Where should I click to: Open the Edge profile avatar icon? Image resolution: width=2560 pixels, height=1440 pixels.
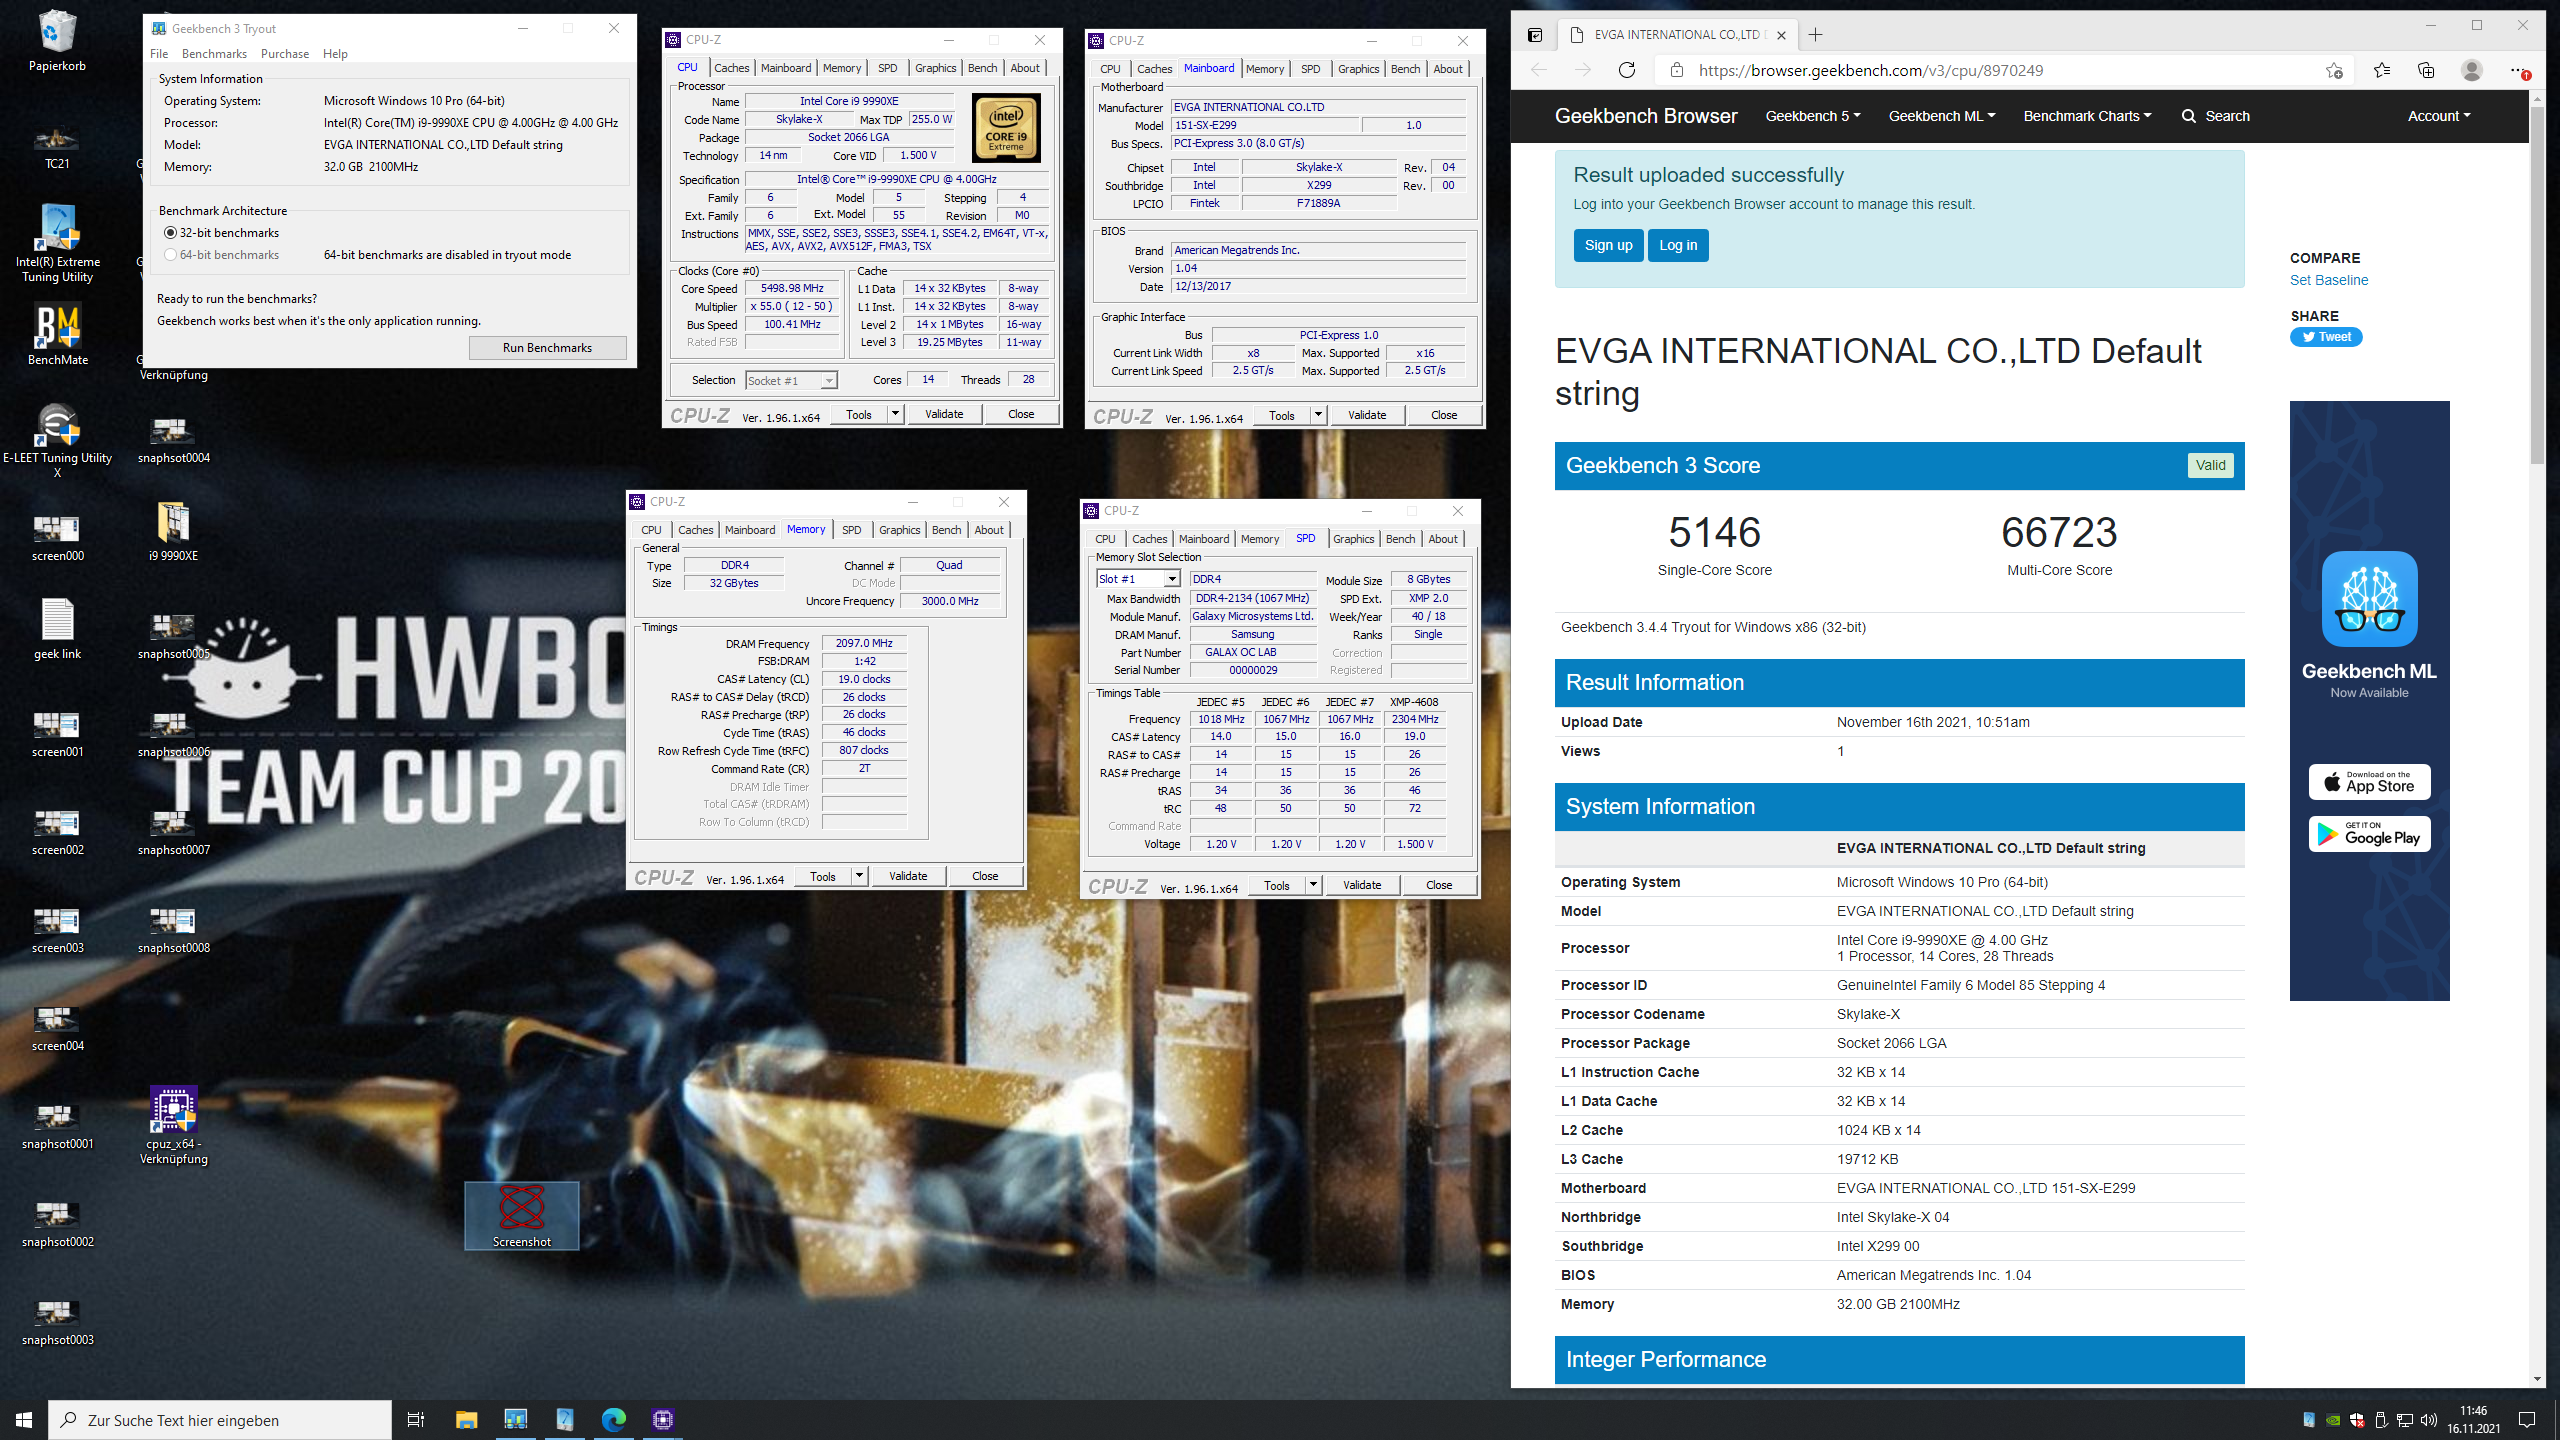pyautogui.click(x=2472, y=70)
